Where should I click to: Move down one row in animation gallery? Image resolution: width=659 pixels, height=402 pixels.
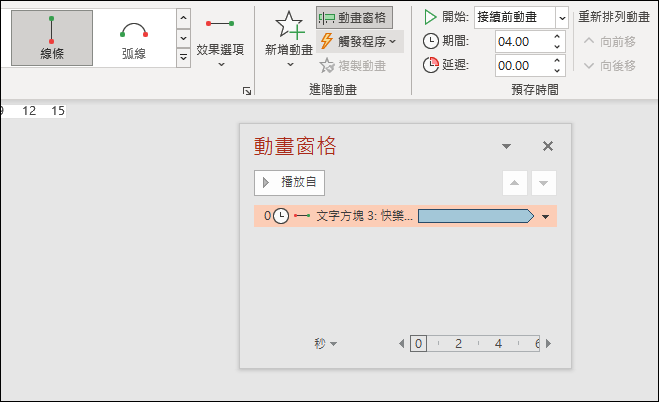pos(184,38)
